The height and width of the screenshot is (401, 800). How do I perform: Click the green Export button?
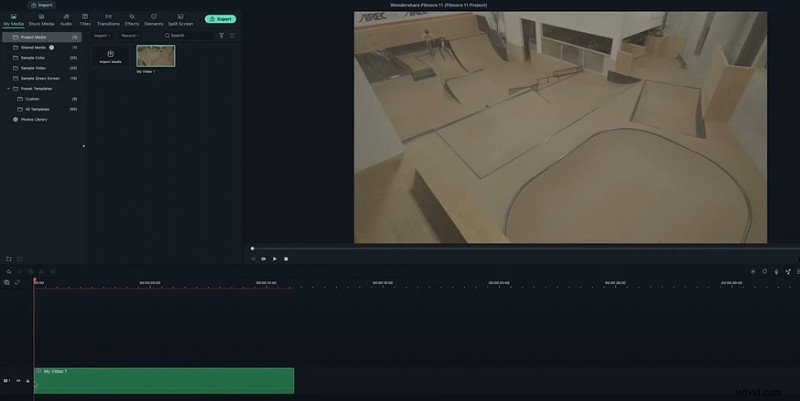[220, 19]
